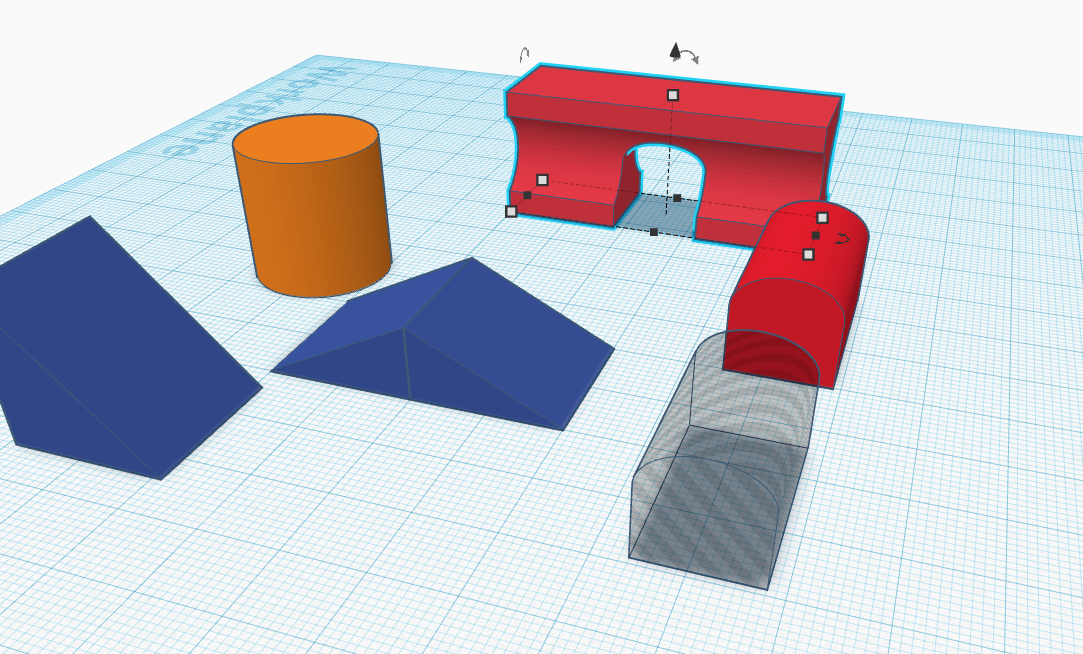Select the solid red round roof shape
Screen dimensions: 1083x654
(x=794, y=297)
